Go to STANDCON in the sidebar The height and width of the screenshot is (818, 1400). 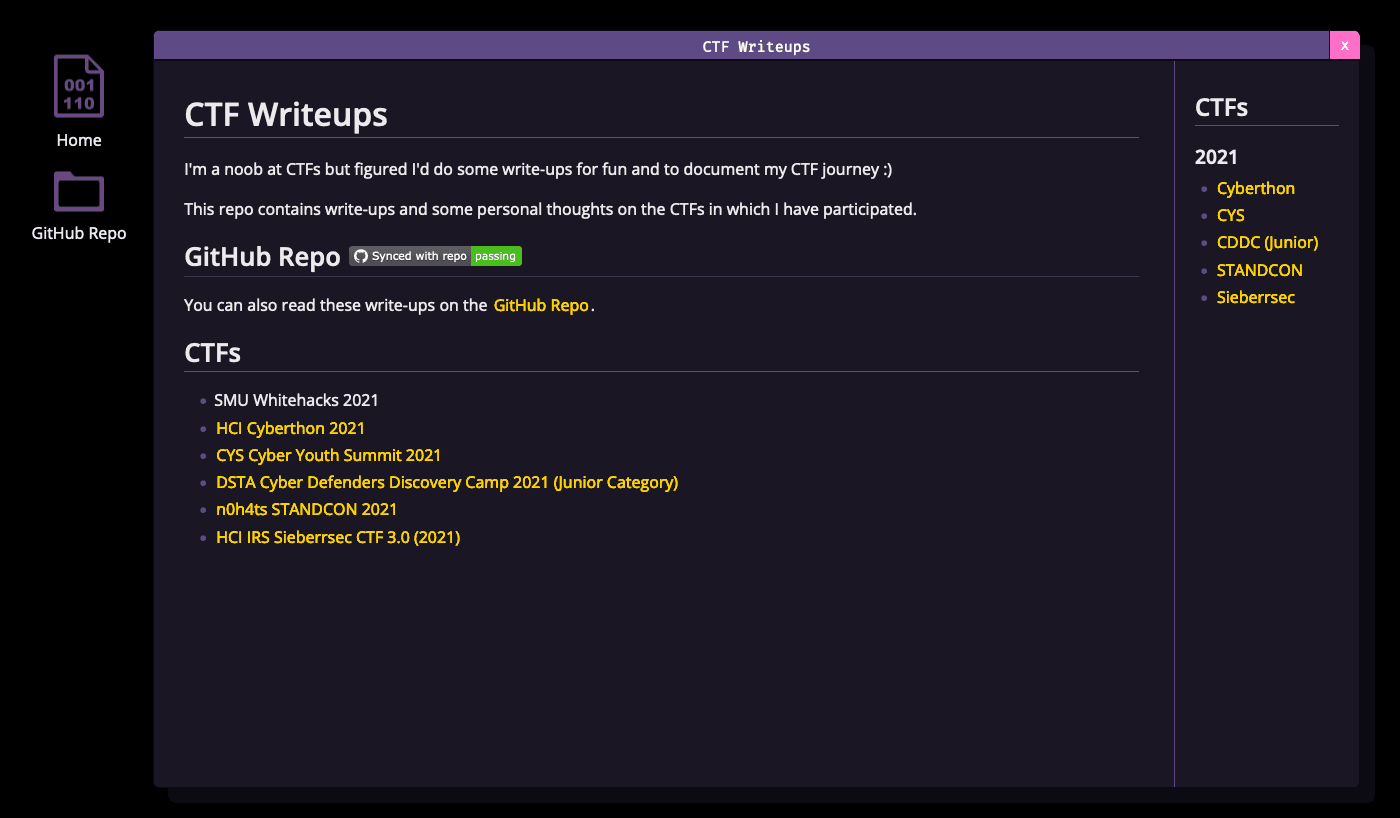pyautogui.click(x=1260, y=270)
